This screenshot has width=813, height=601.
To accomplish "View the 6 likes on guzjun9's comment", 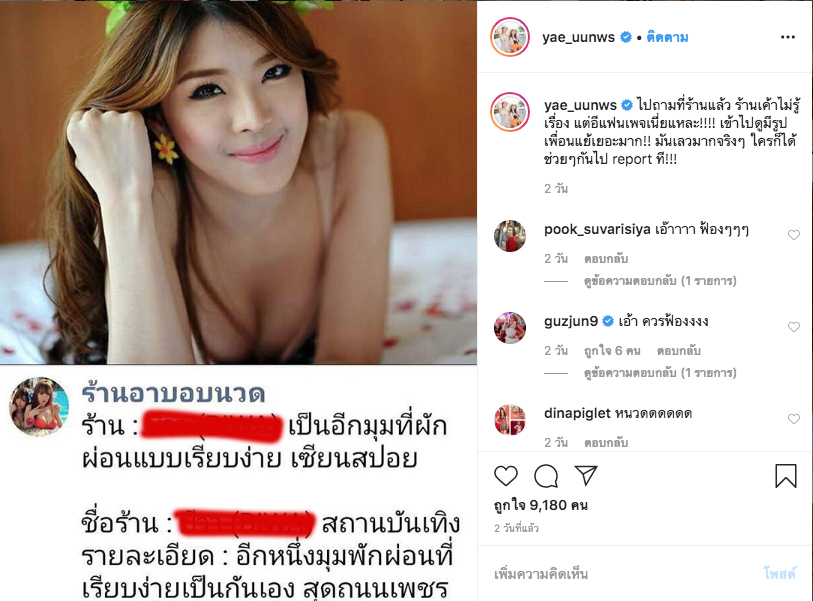I will point(612,351).
